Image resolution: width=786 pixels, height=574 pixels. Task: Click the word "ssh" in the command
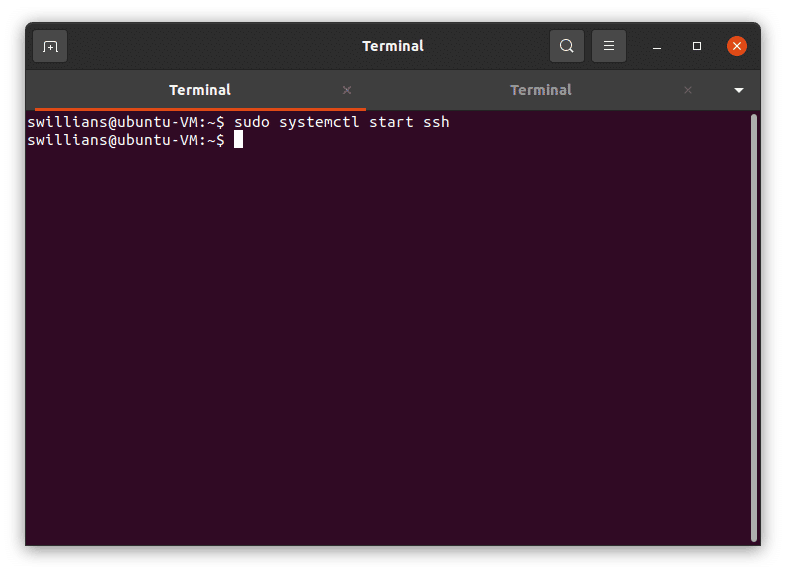(x=436, y=122)
